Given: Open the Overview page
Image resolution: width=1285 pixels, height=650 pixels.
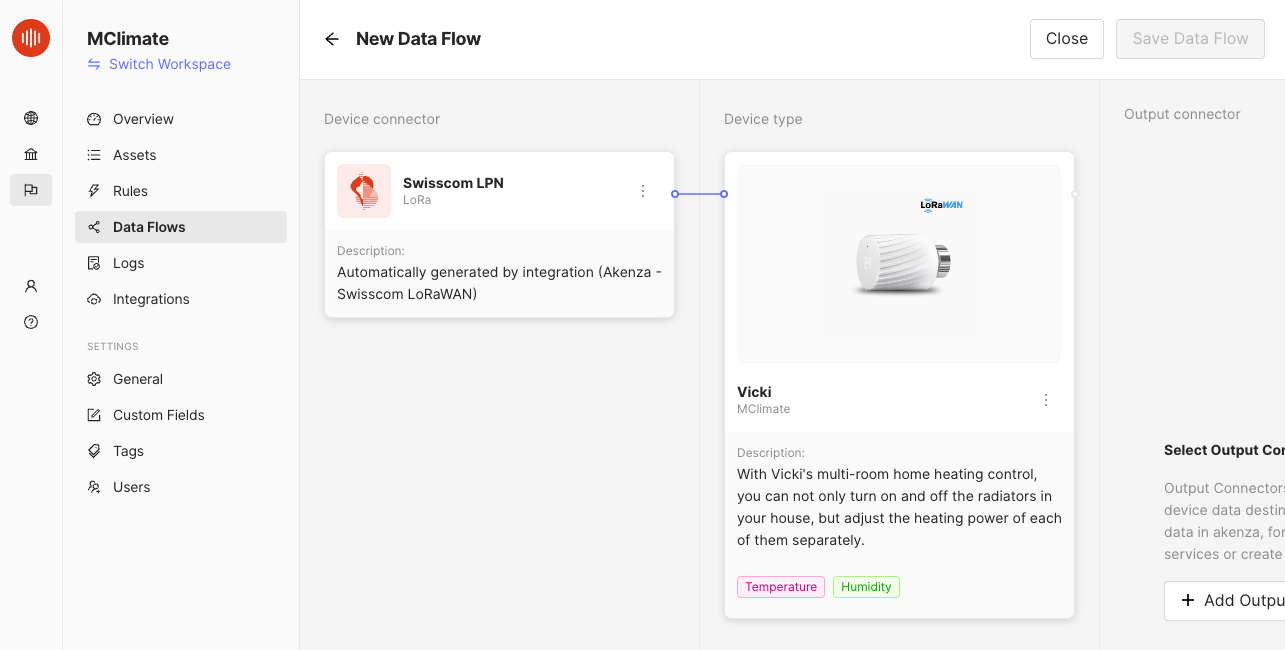Looking at the screenshot, I should [181, 119].
